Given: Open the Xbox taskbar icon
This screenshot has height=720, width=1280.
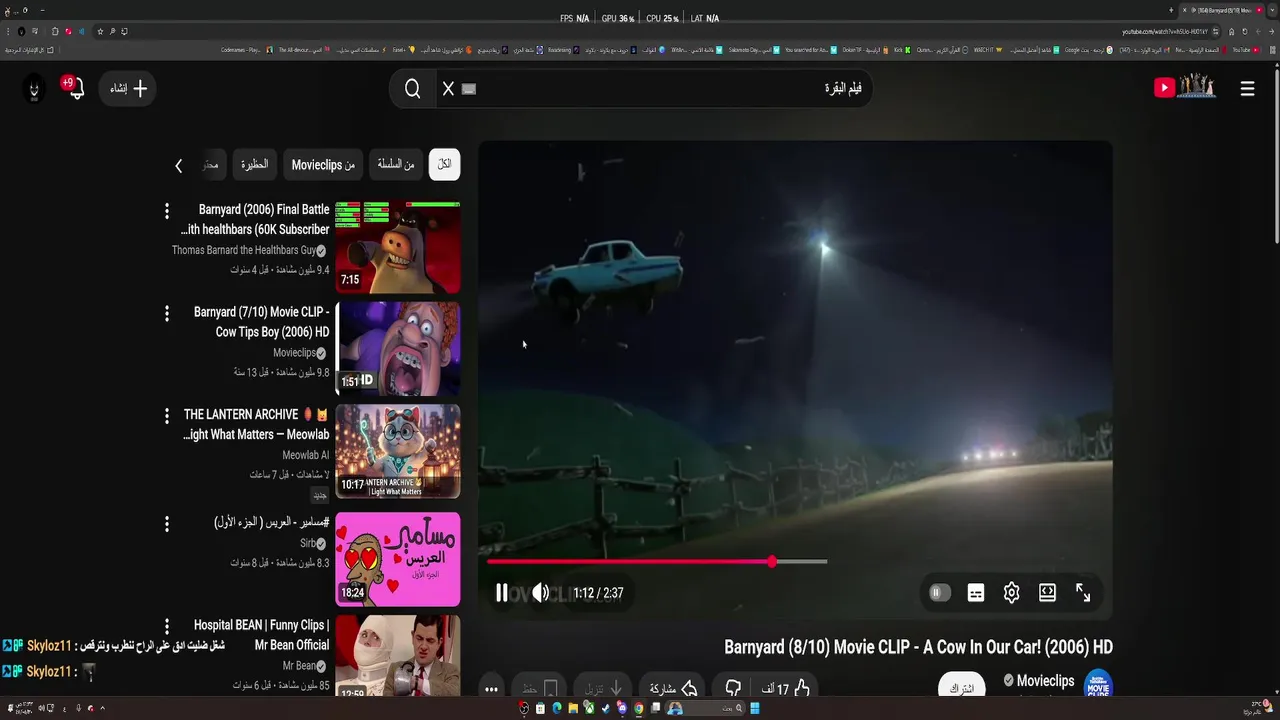Looking at the screenshot, I should pyautogui.click(x=589, y=708).
